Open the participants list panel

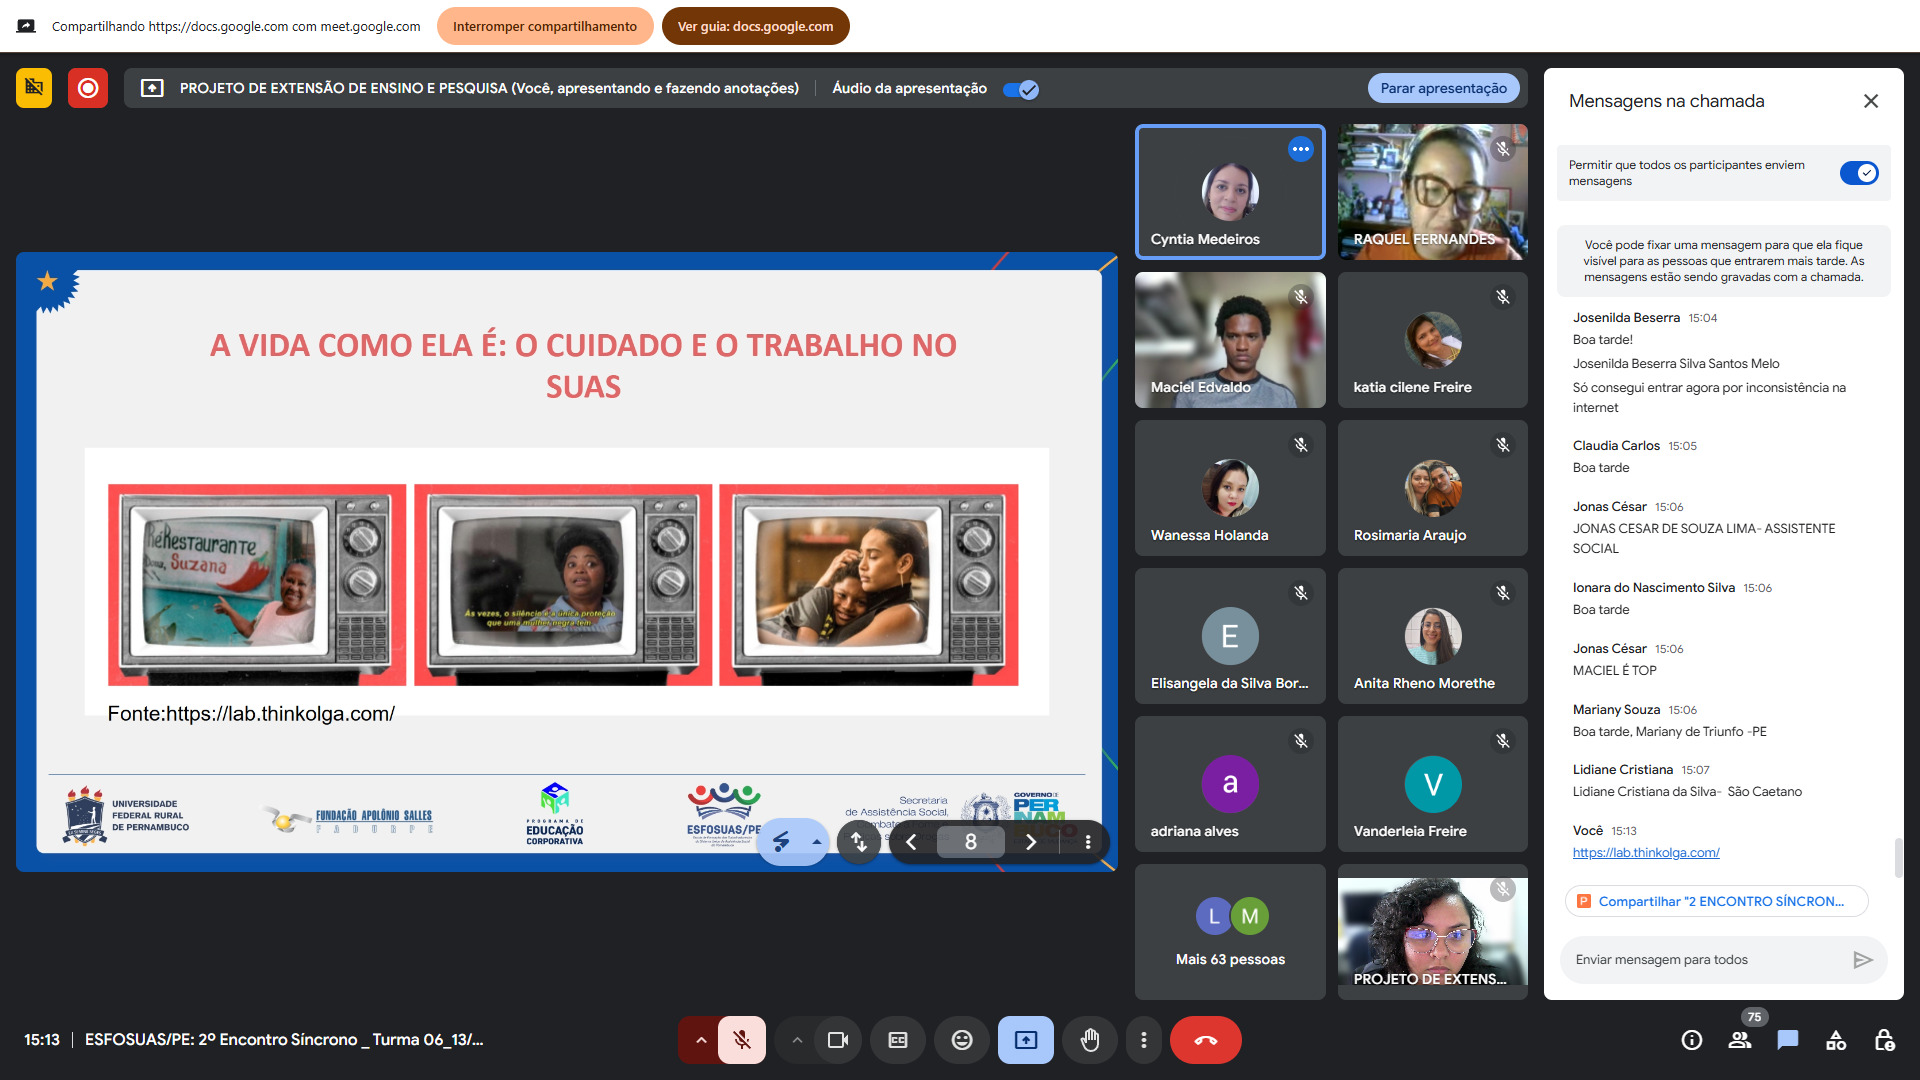1740,1040
